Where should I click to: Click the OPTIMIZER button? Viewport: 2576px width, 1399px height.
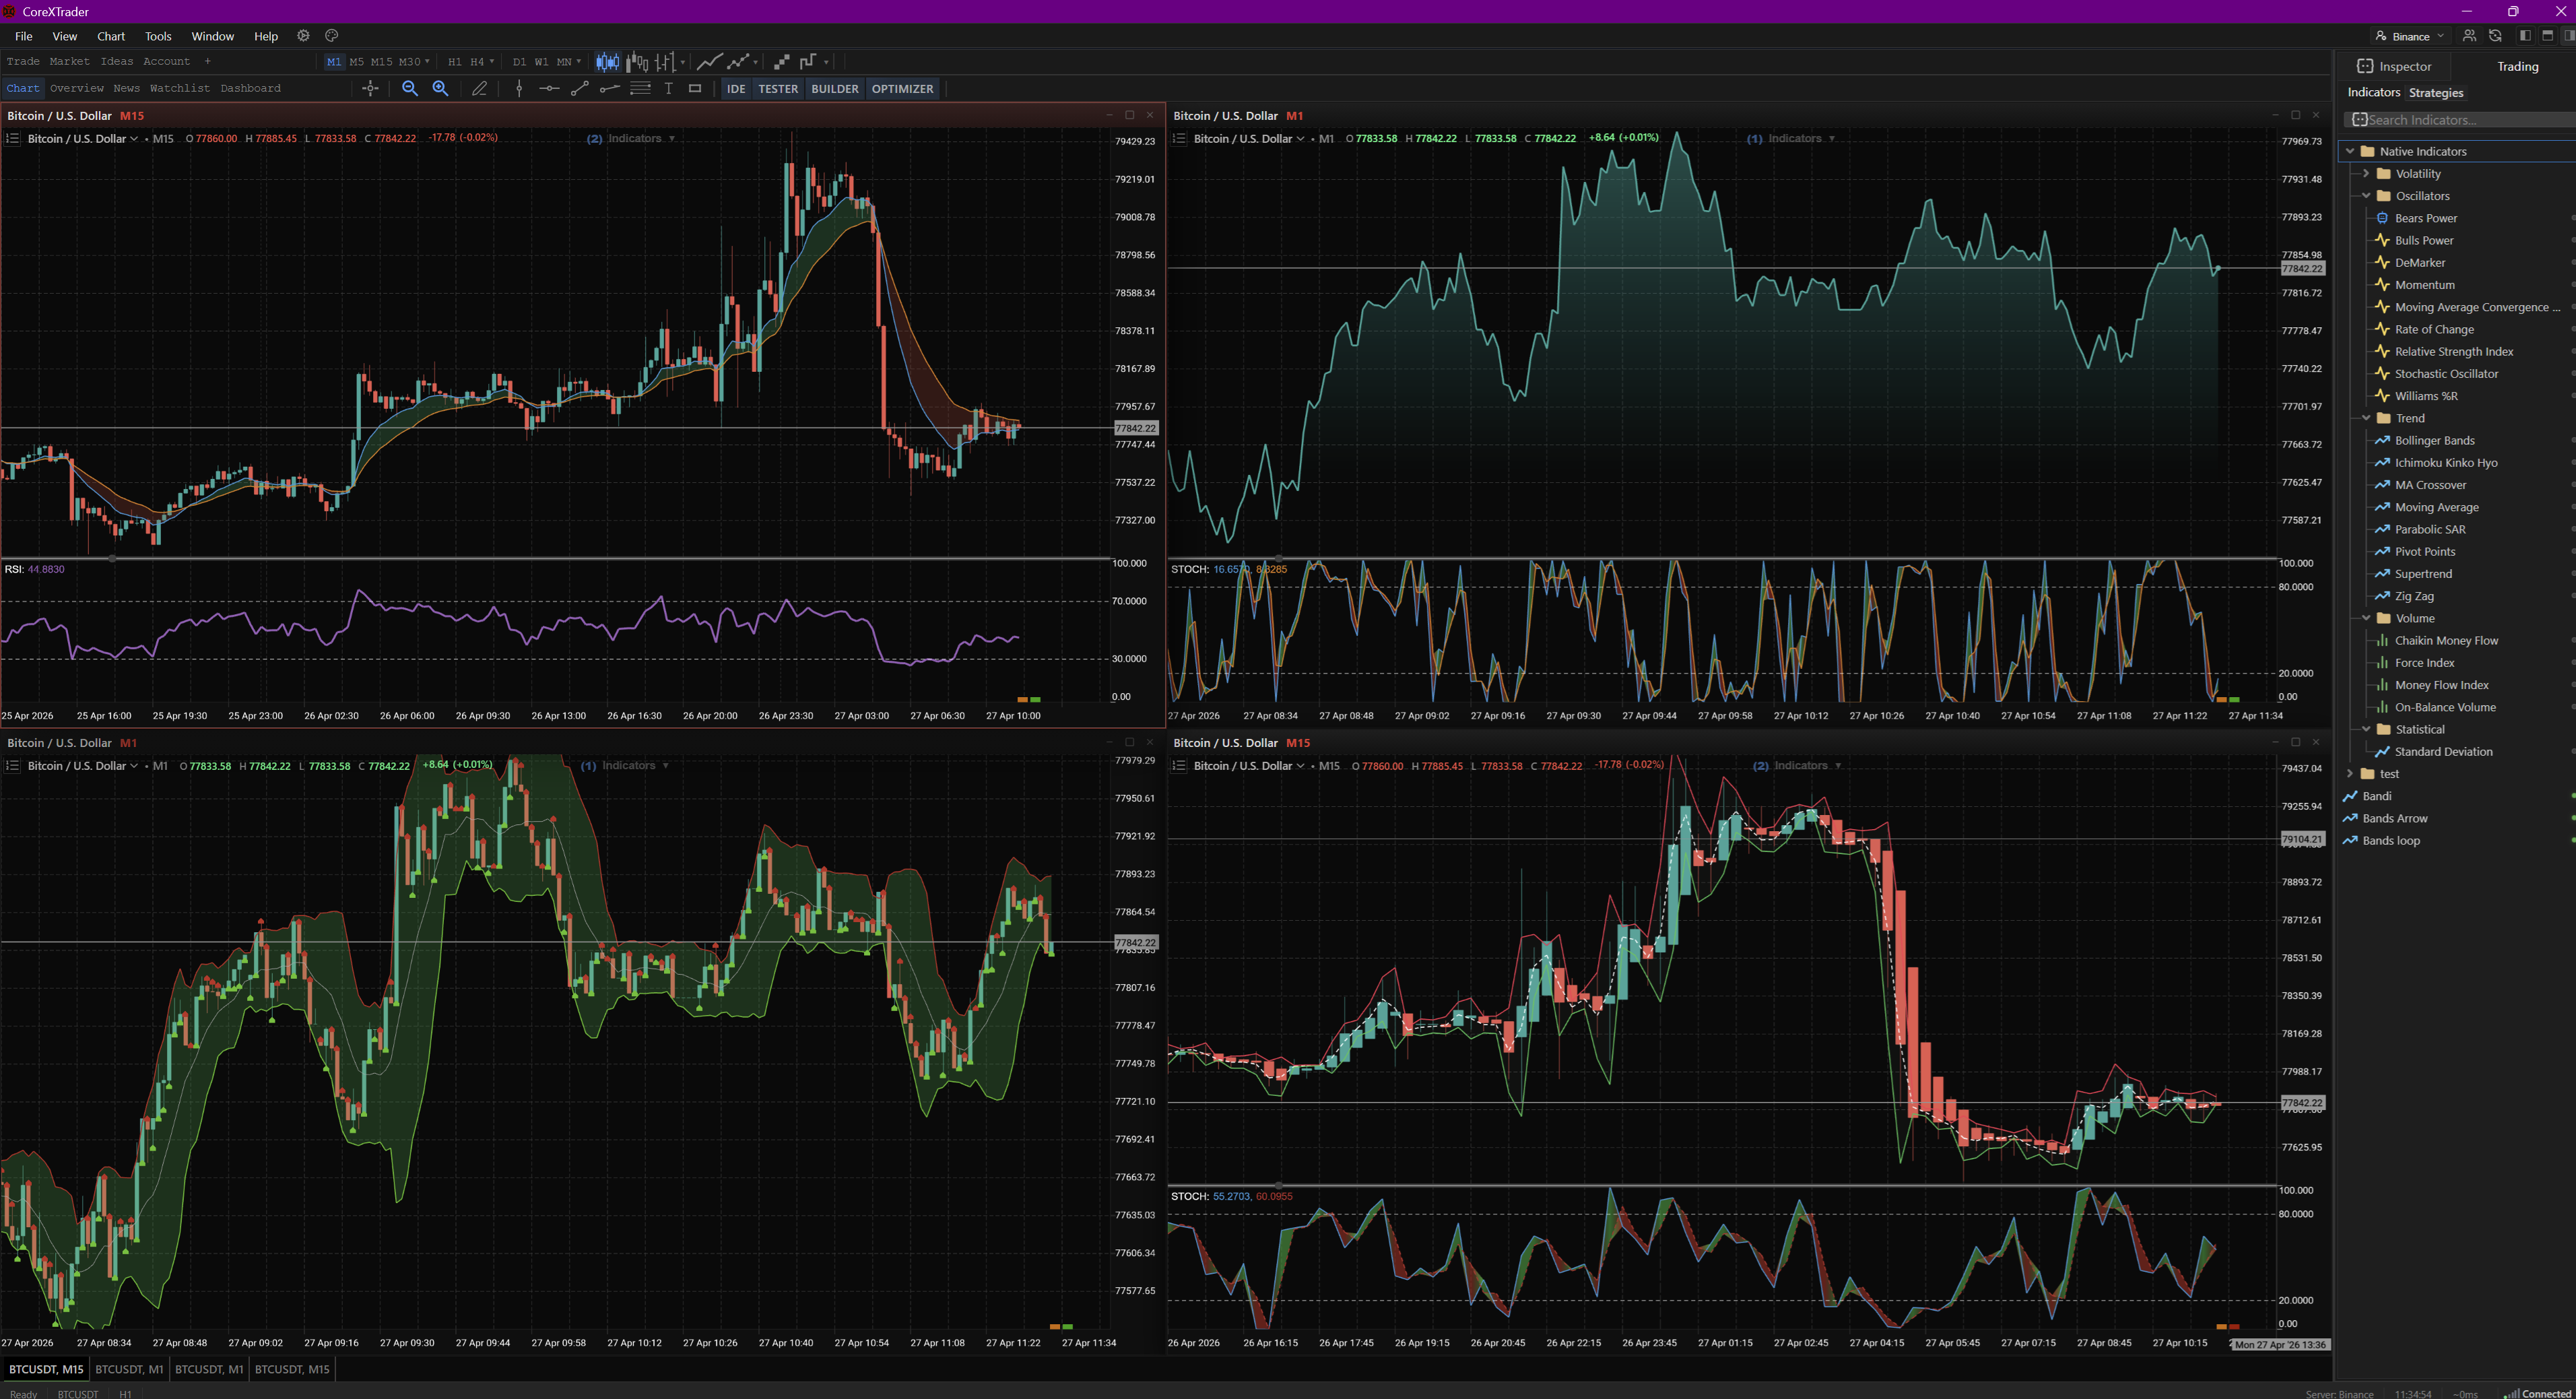click(902, 89)
